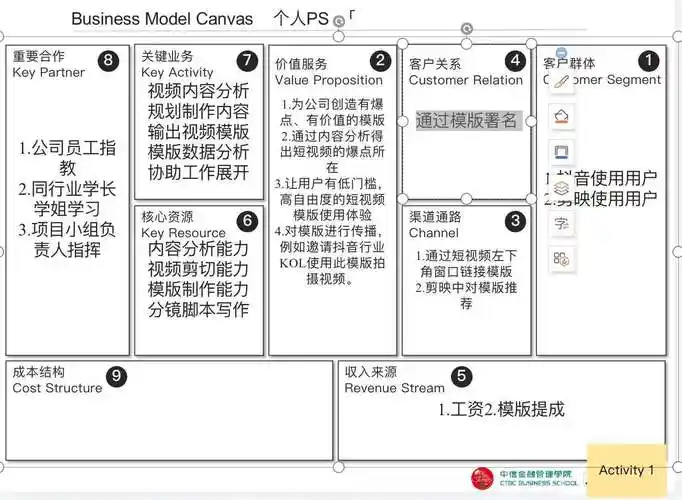Click the 字 text style icon
The height and width of the screenshot is (500, 682).
click(561, 224)
